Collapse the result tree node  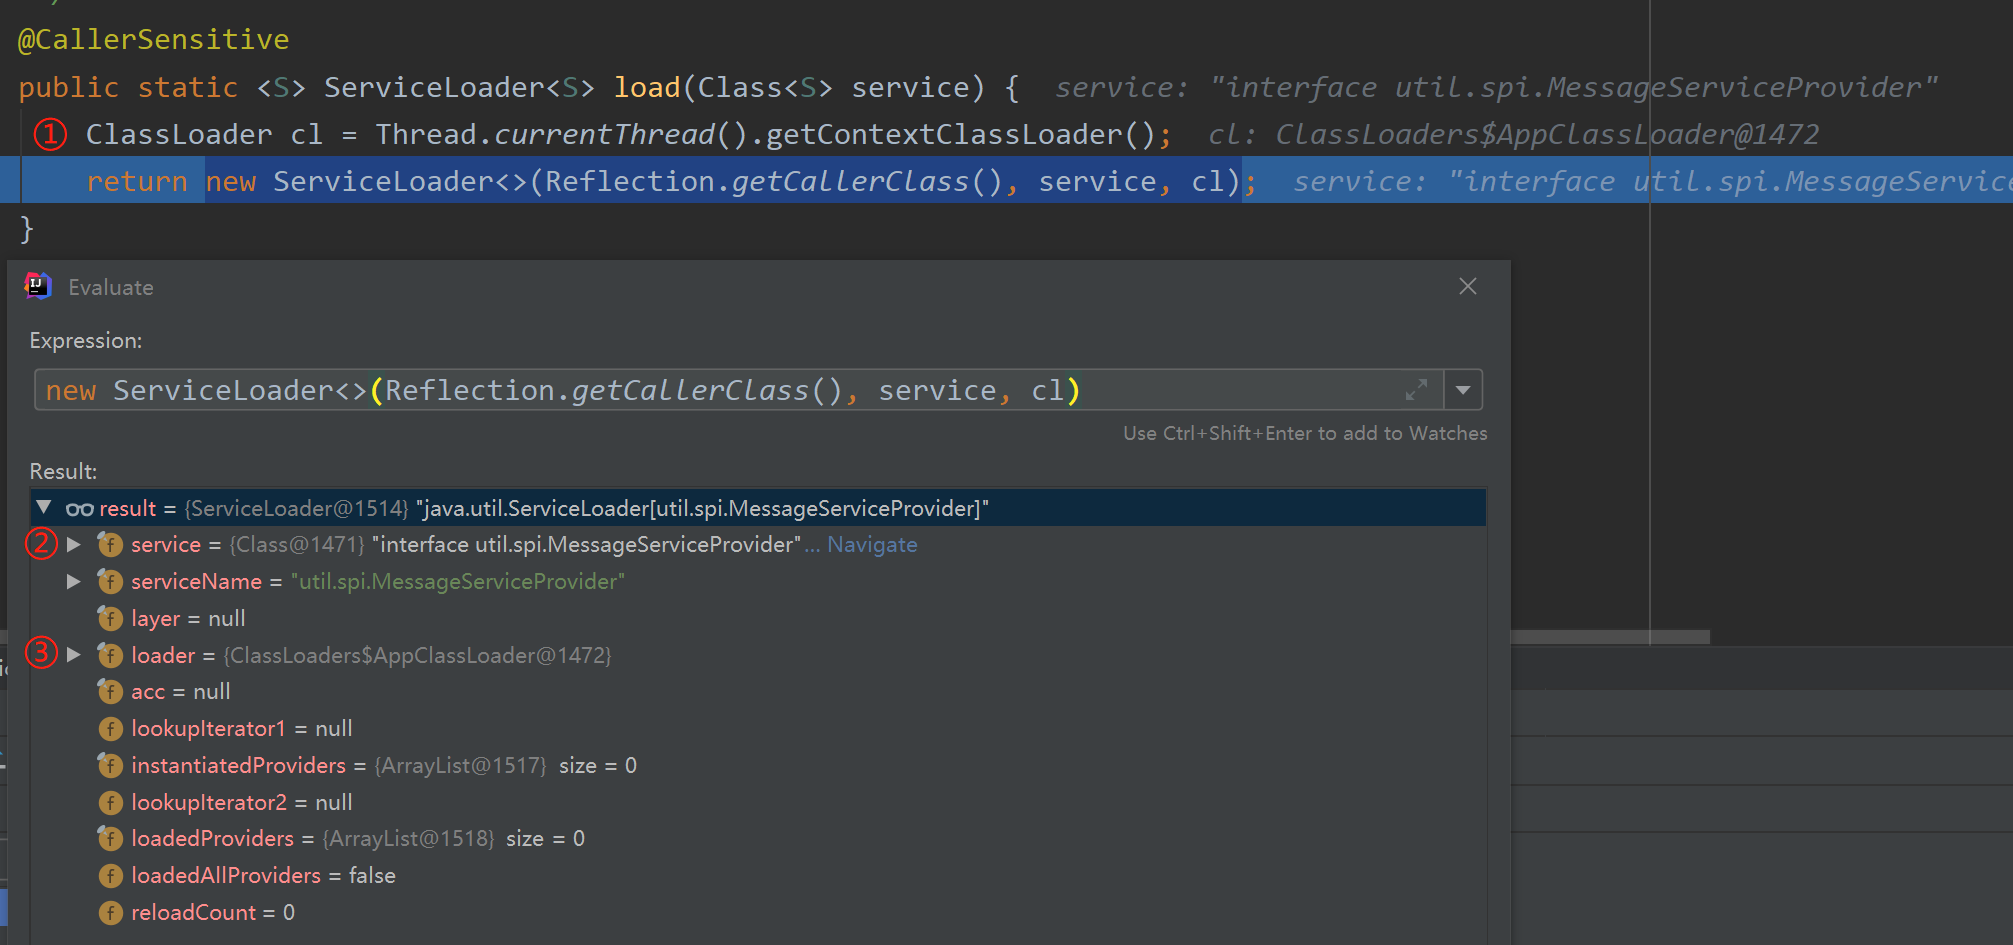[42, 508]
